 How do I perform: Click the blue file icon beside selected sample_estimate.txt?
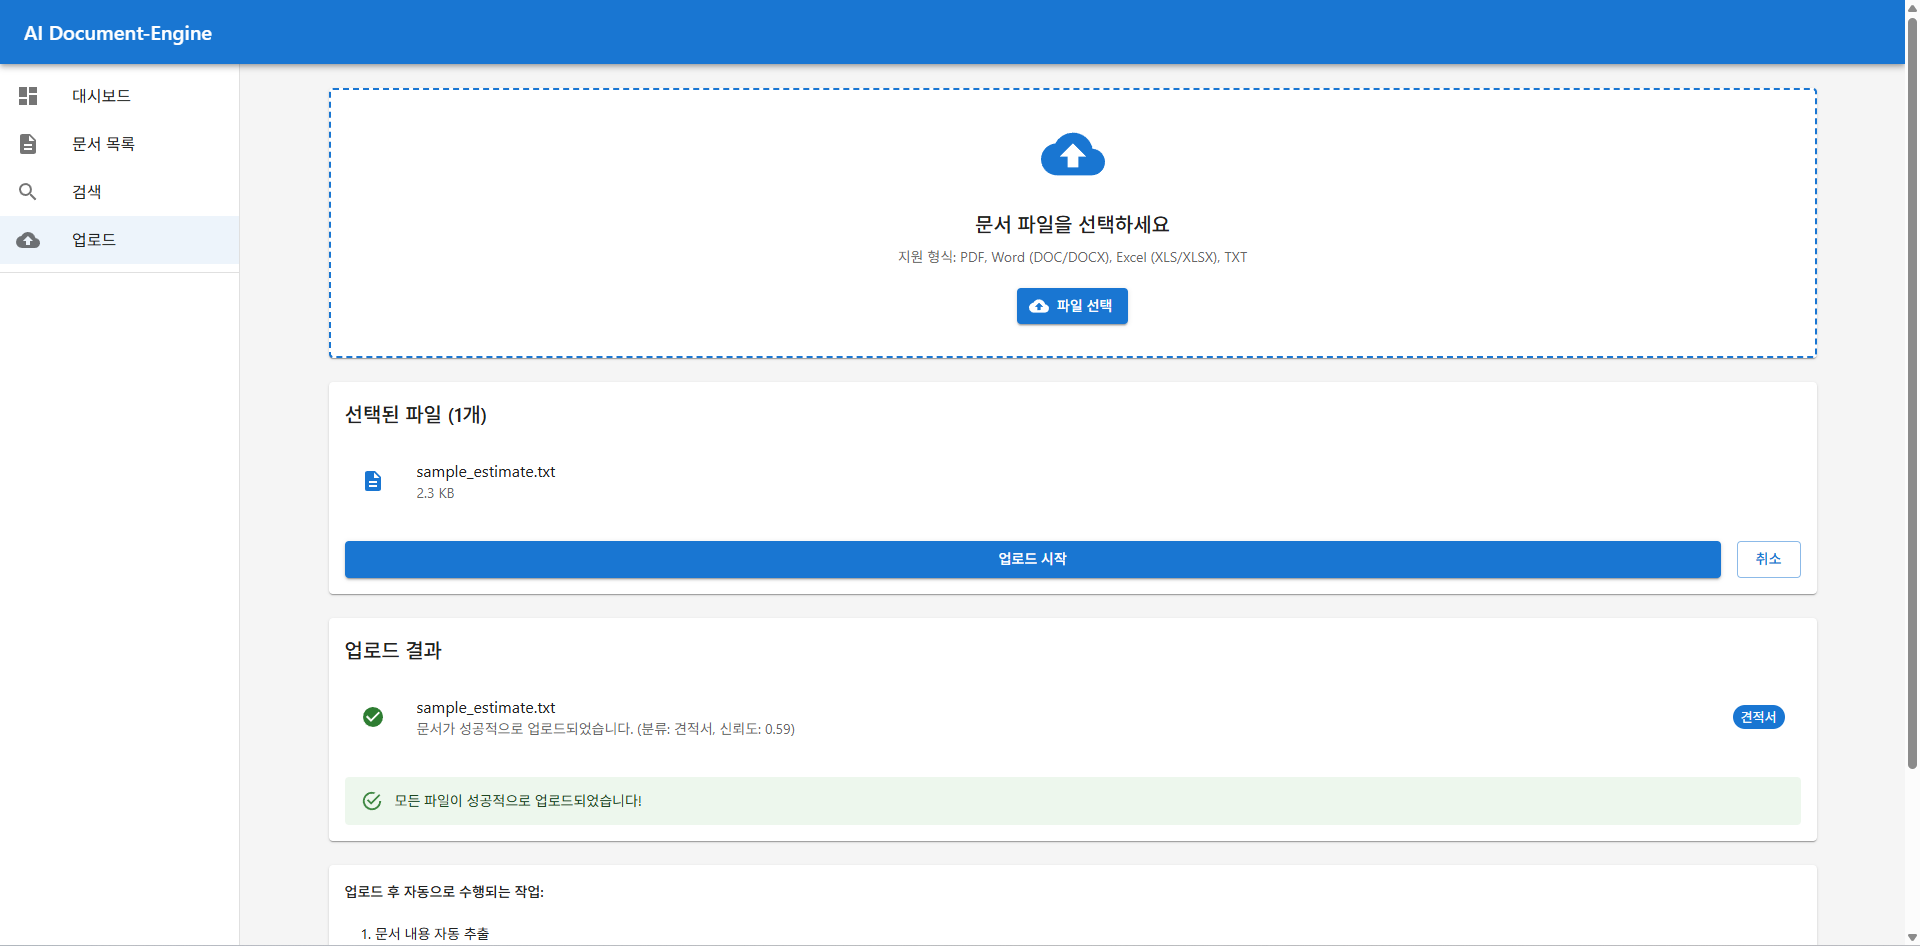tap(373, 481)
